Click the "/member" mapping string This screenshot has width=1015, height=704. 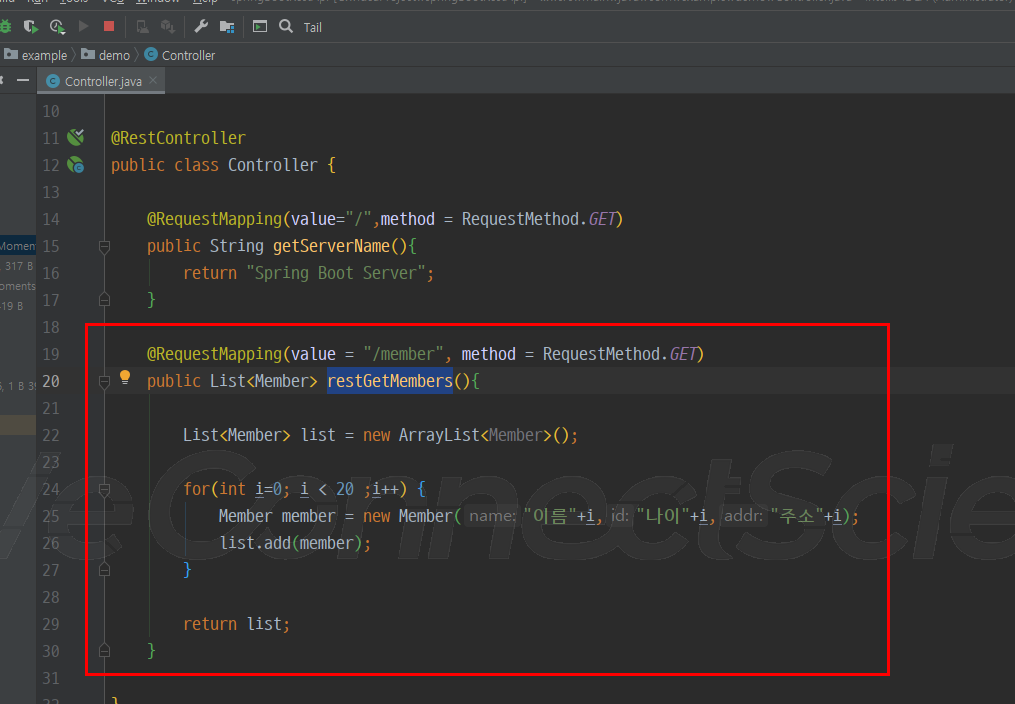pyautogui.click(x=403, y=354)
